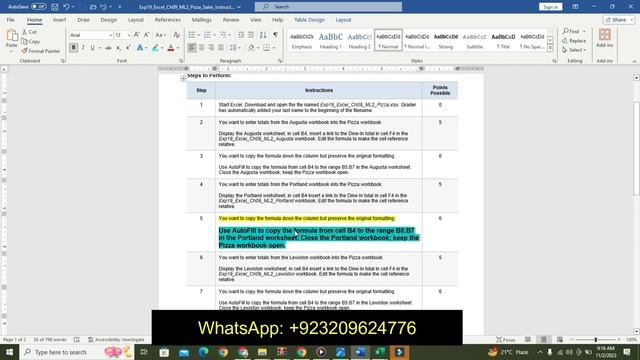Apply the Heading 1 style
This screenshot has height=360, width=640.
(x=331, y=40)
